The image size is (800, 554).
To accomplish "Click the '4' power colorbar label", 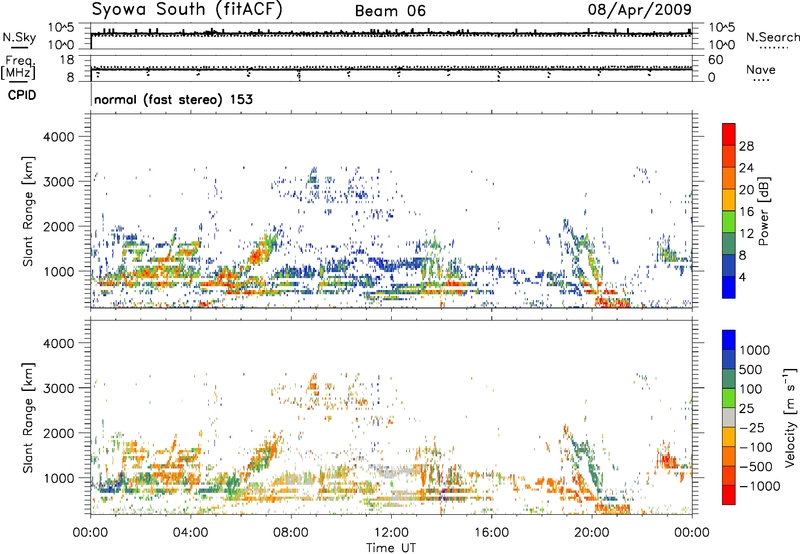I will (x=743, y=278).
